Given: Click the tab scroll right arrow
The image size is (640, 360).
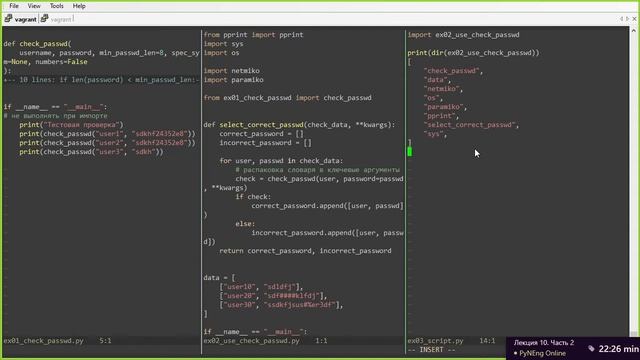Looking at the screenshot, I should [627, 19].
